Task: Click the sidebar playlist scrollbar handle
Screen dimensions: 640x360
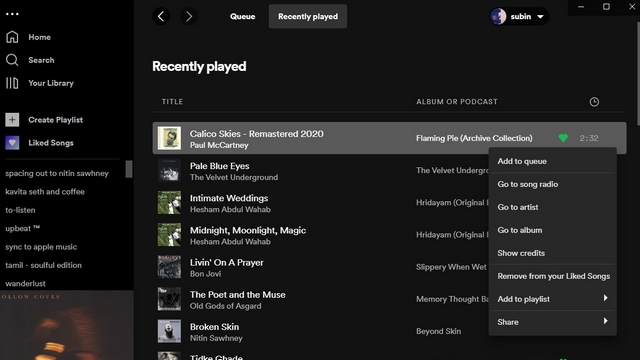Action: point(129,169)
